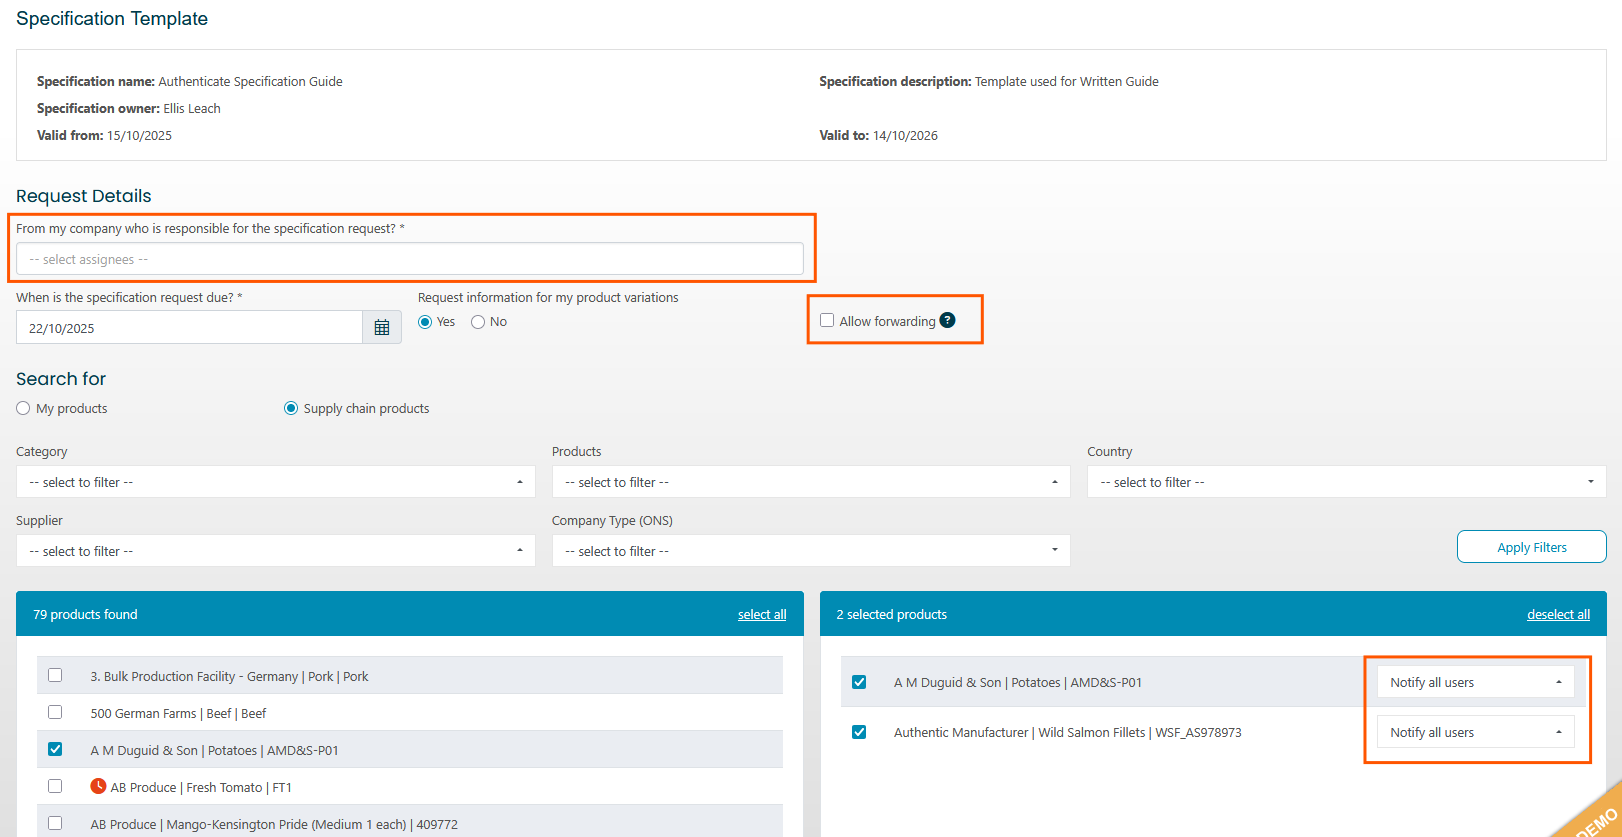This screenshot has height=837, width=1622.
Task: Select the No radio for product variations
Action: tap(478, 322)
